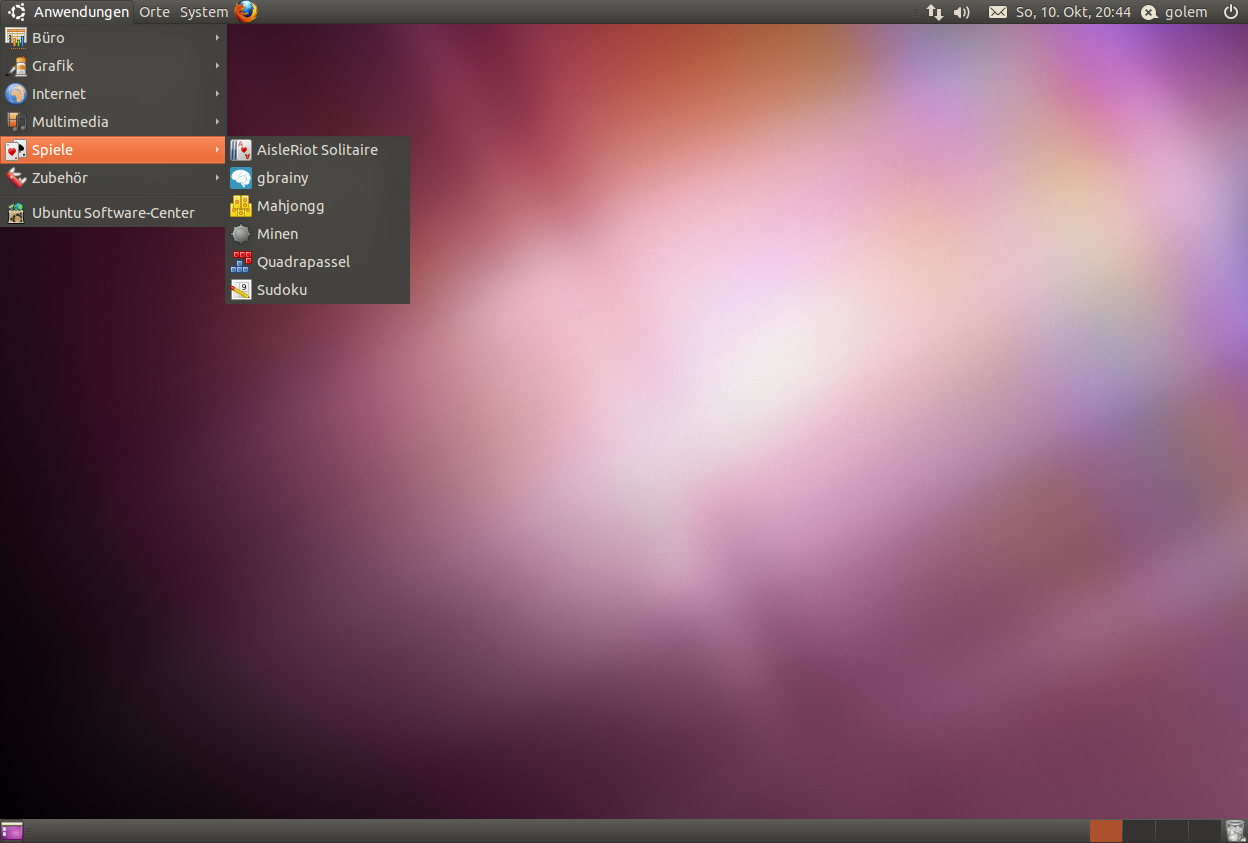Click the Ubuntu Software-Center icon
This screenshot has width=1248, height=843.
point(15,212)
